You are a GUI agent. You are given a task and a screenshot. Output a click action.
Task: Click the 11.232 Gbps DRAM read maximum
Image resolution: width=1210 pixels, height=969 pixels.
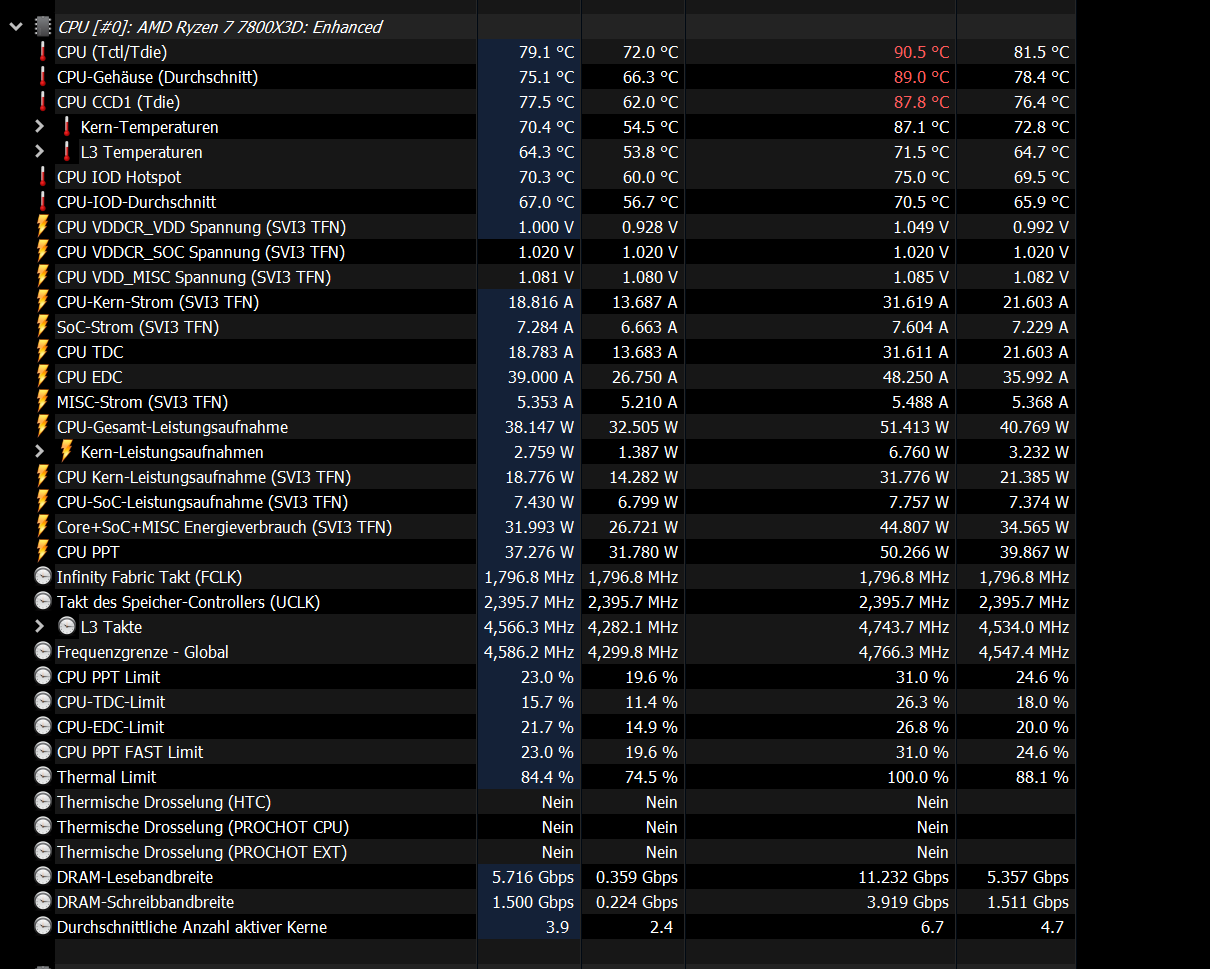(903, 877)
